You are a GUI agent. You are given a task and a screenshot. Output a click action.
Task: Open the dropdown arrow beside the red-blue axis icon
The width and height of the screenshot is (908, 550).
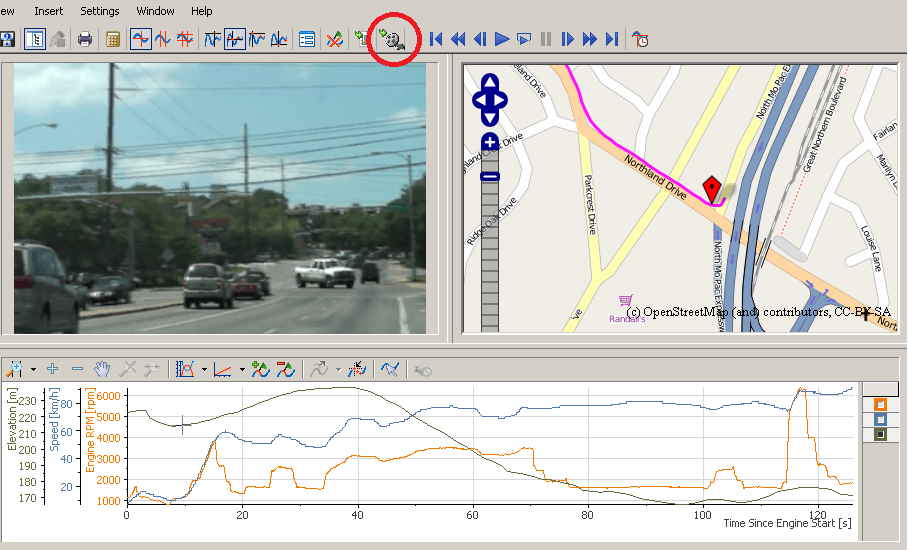pos(242,369)
